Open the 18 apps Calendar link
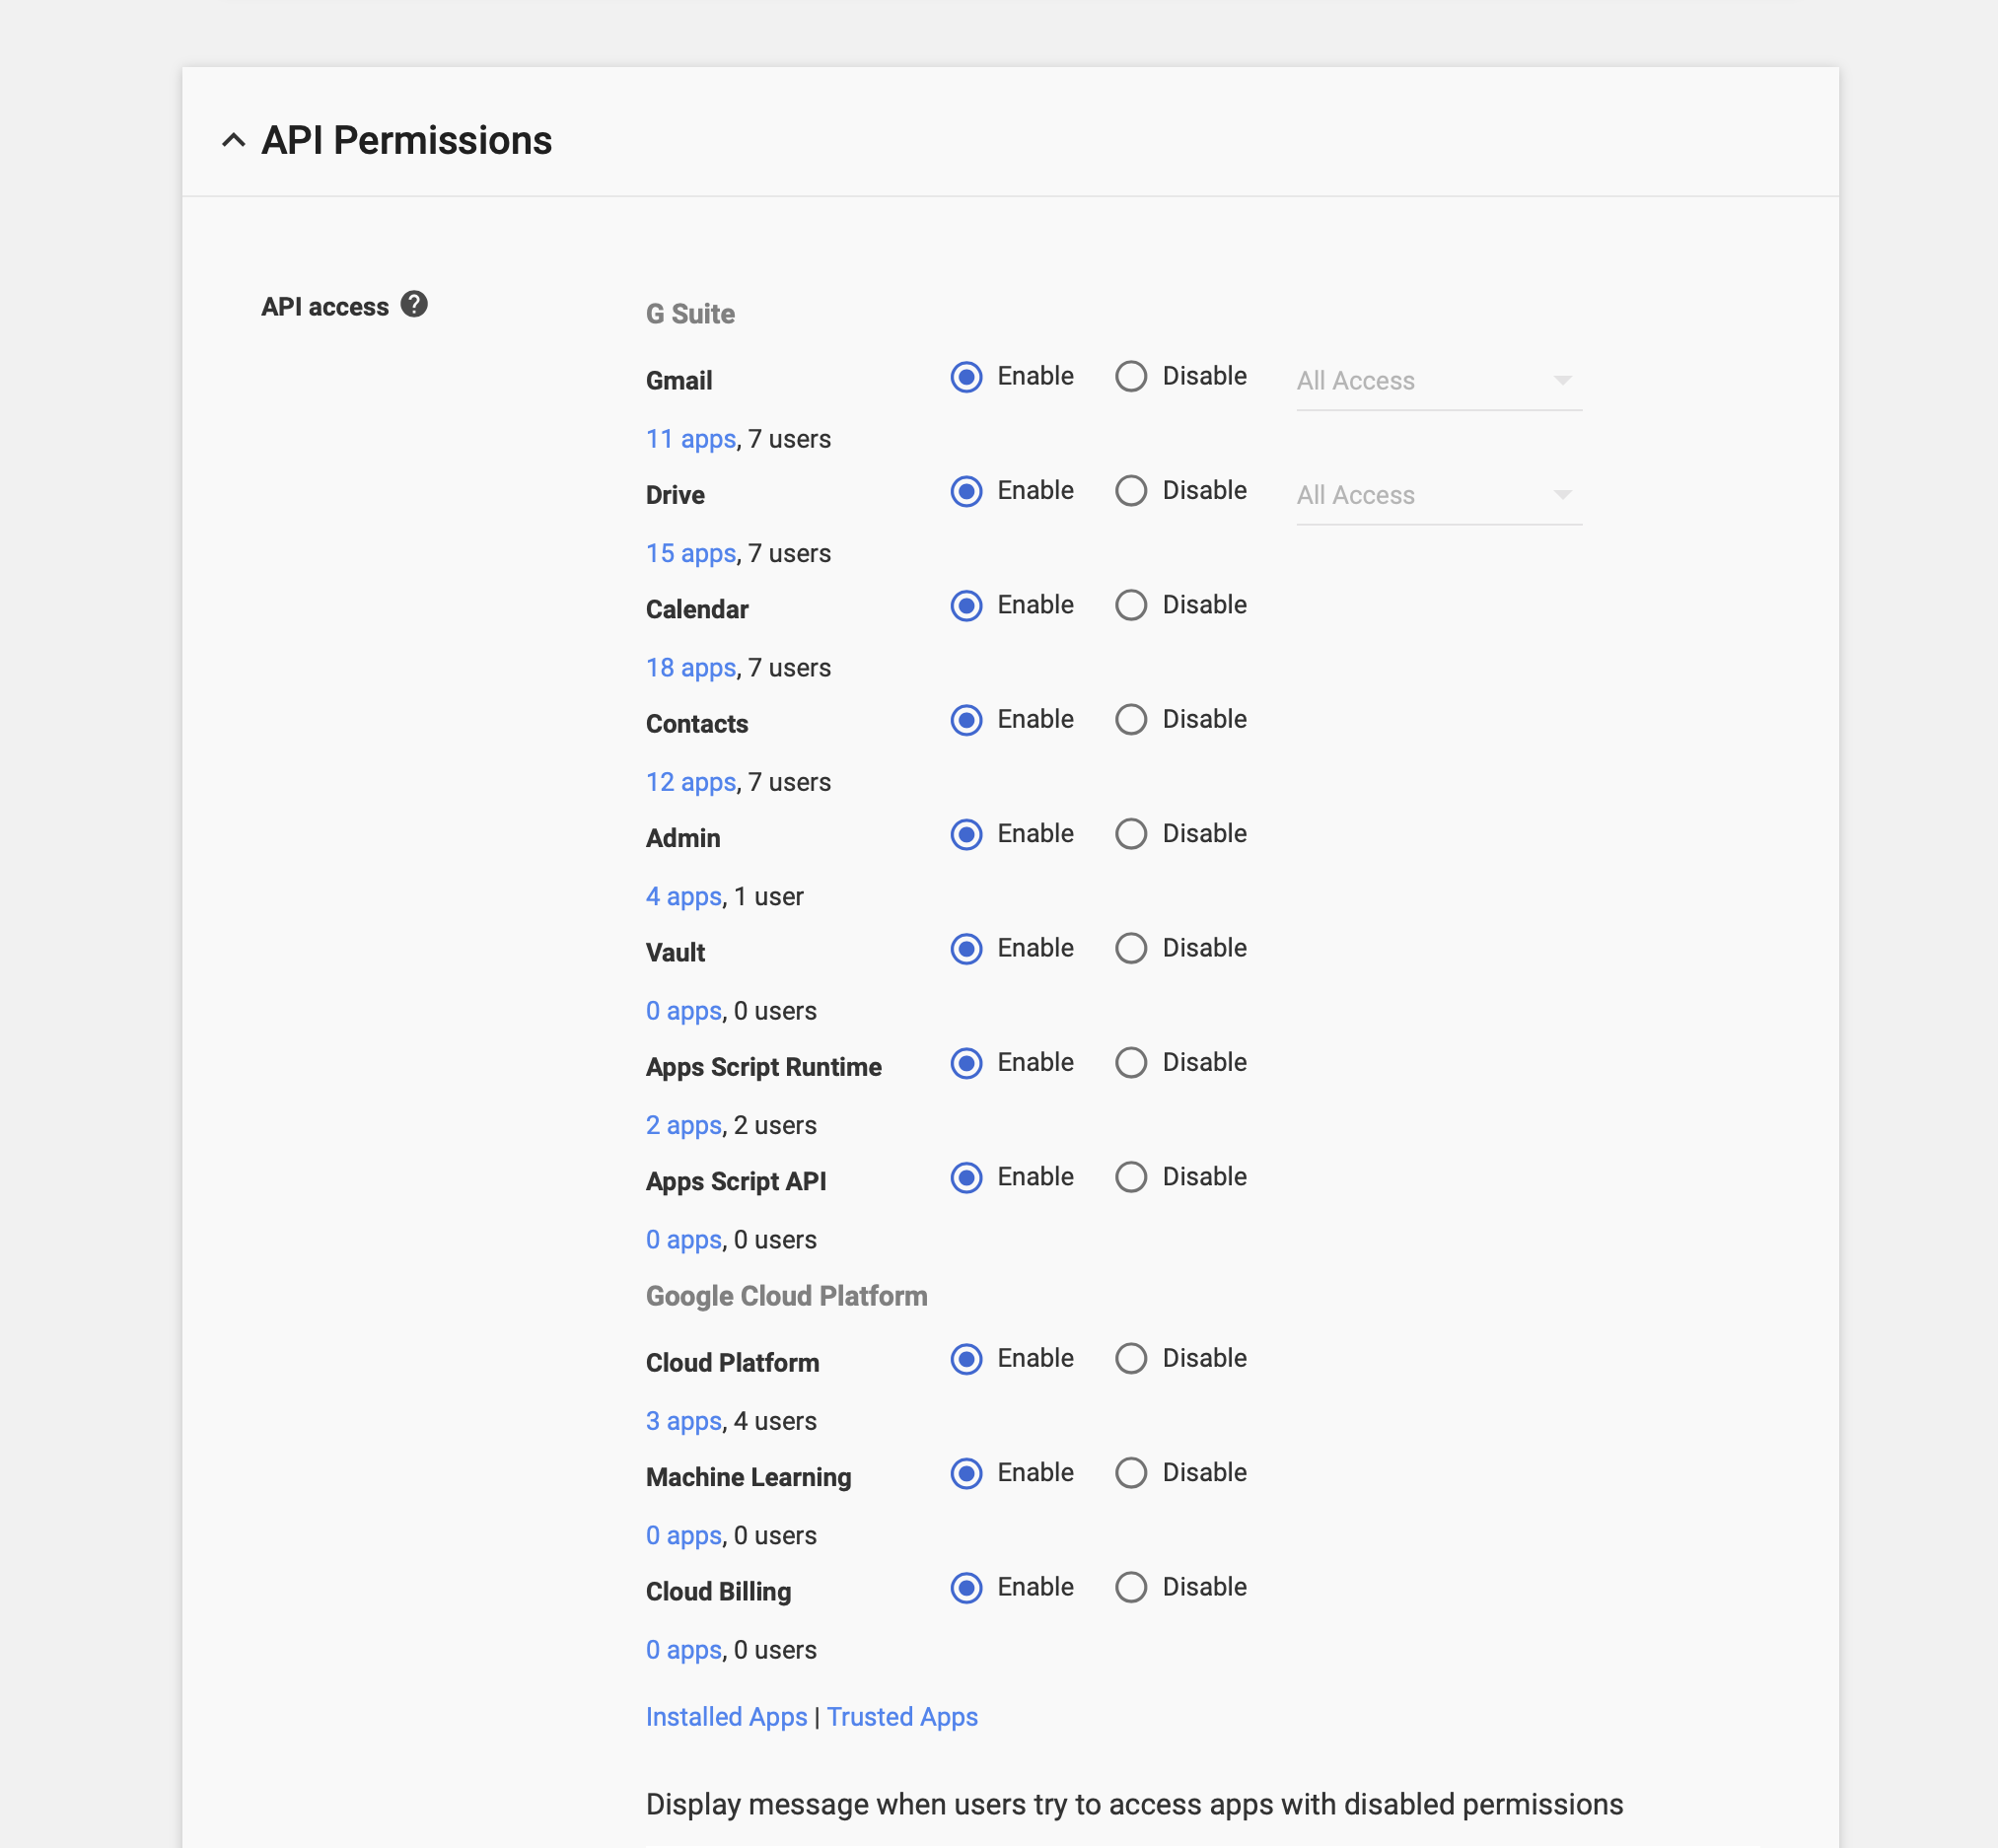This screenshot has height=1848, width=1998. pyautogui.click(x=690, y=668)
